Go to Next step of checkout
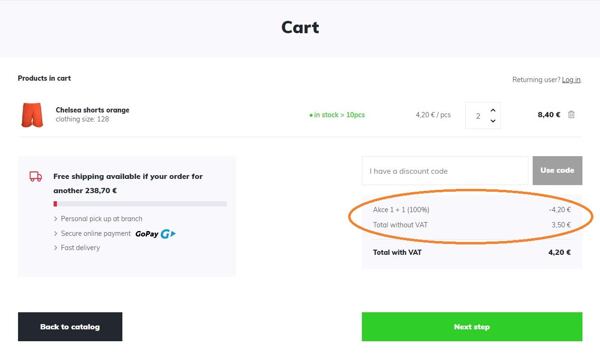This screenshot has width=600, height=364. click(x=472, y=326)
